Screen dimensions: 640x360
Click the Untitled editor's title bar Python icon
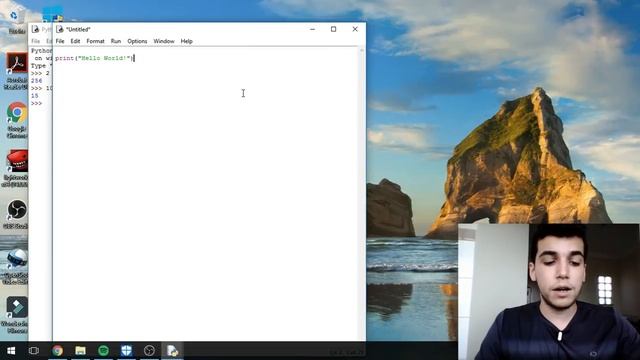pyautogui.click(x=60, y=29)
